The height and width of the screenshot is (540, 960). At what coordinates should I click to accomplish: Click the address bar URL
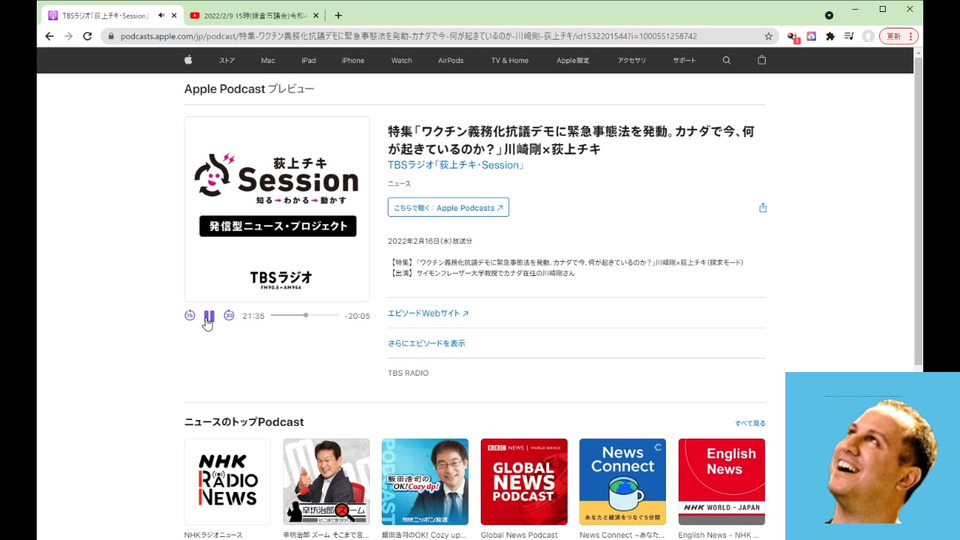[x=408, y=36]
